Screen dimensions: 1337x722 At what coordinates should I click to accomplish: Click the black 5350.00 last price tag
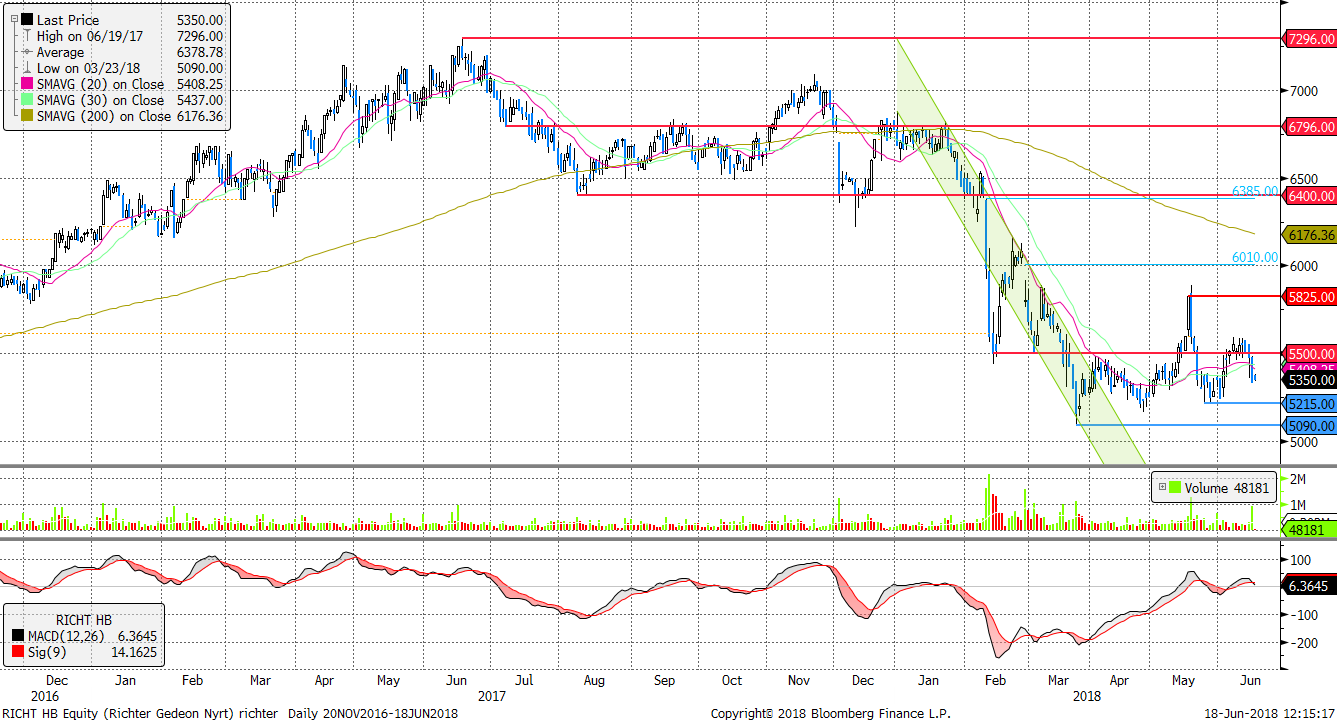tap(1311, 381)
